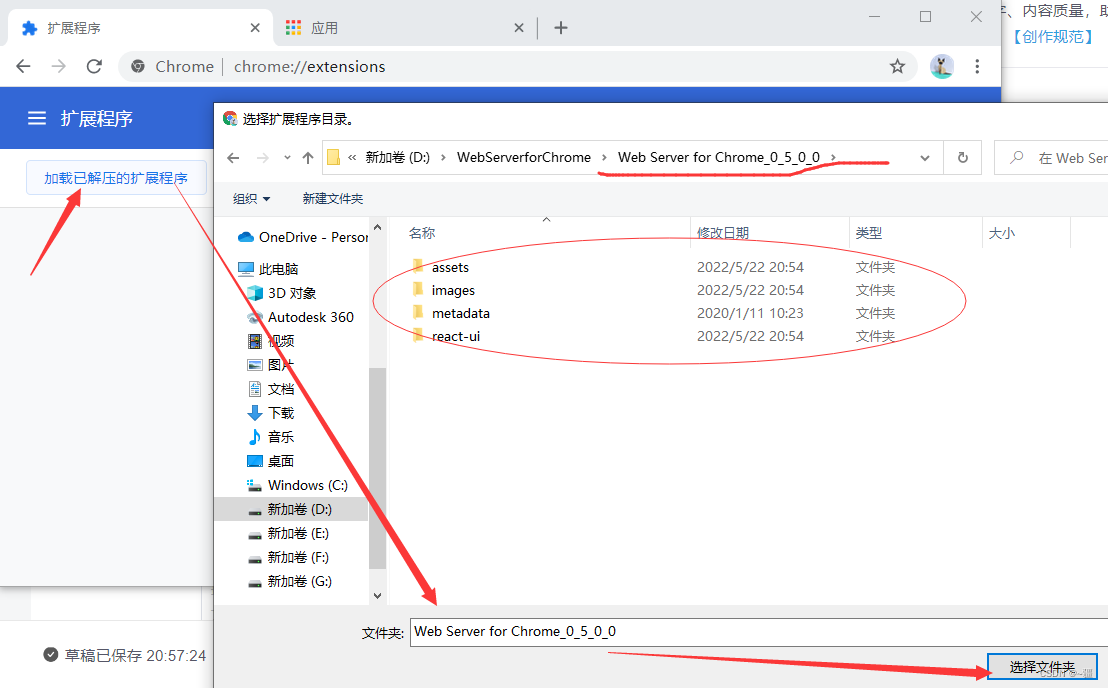
Task: Bookmark this page with the star icon
Action: pos(897,66)
